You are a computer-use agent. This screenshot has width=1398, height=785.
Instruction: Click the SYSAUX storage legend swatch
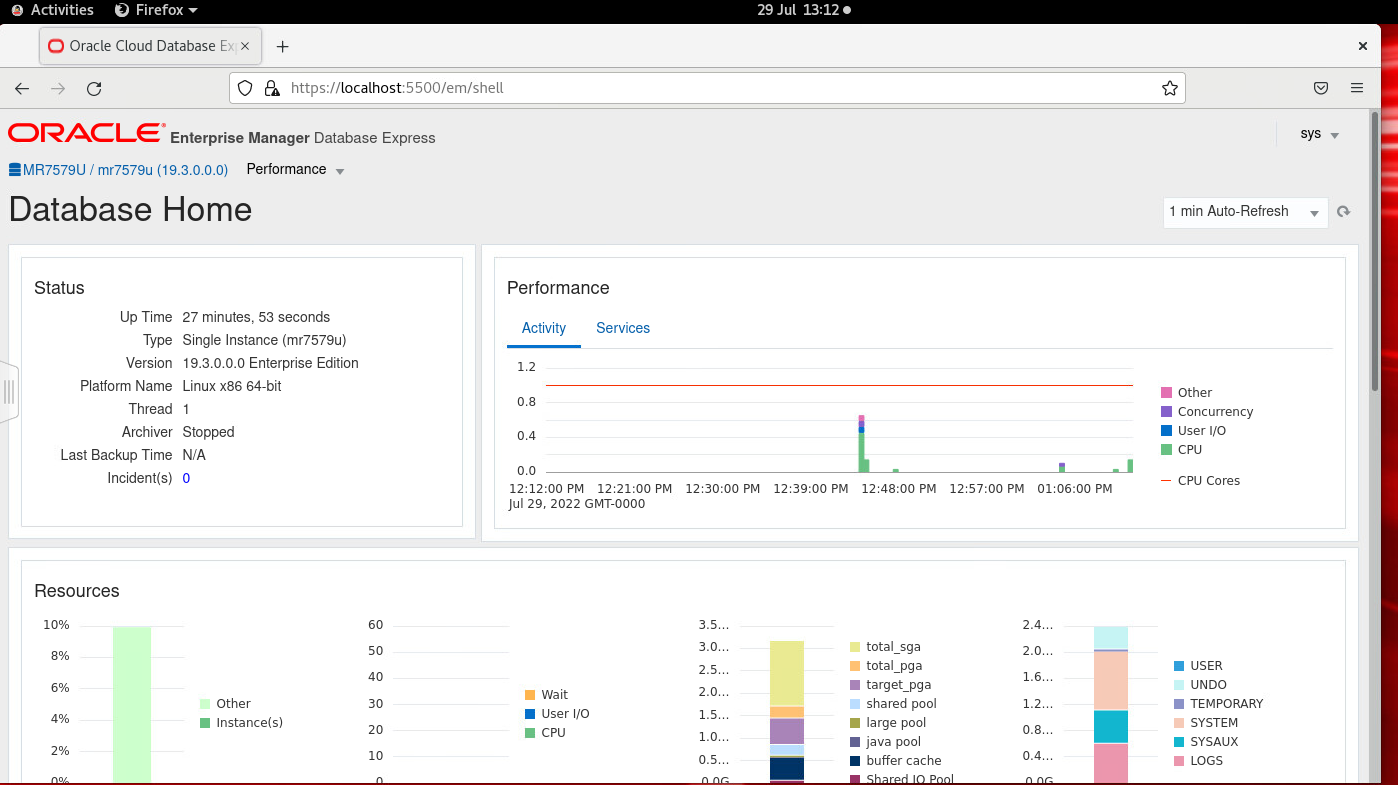1179,742
